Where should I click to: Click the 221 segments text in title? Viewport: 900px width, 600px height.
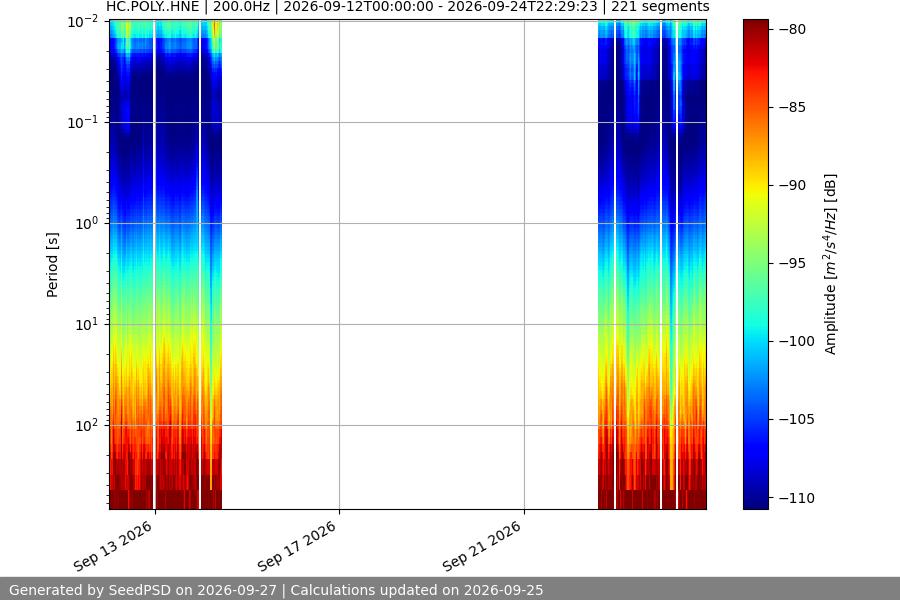(x=660, y=7)
